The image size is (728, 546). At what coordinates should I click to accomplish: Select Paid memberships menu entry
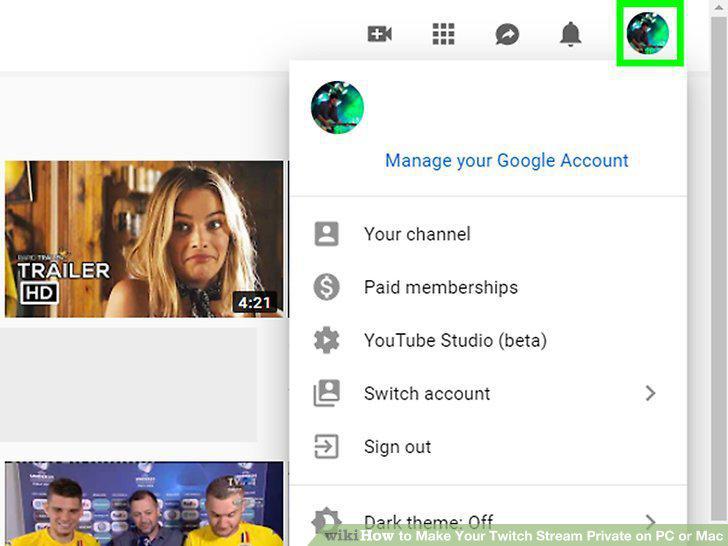coord(488,287)
